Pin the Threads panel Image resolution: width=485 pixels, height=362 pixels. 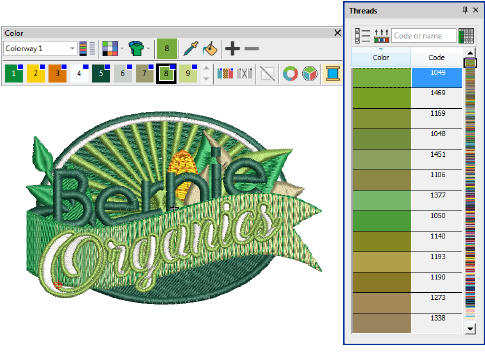click(465, 10)
